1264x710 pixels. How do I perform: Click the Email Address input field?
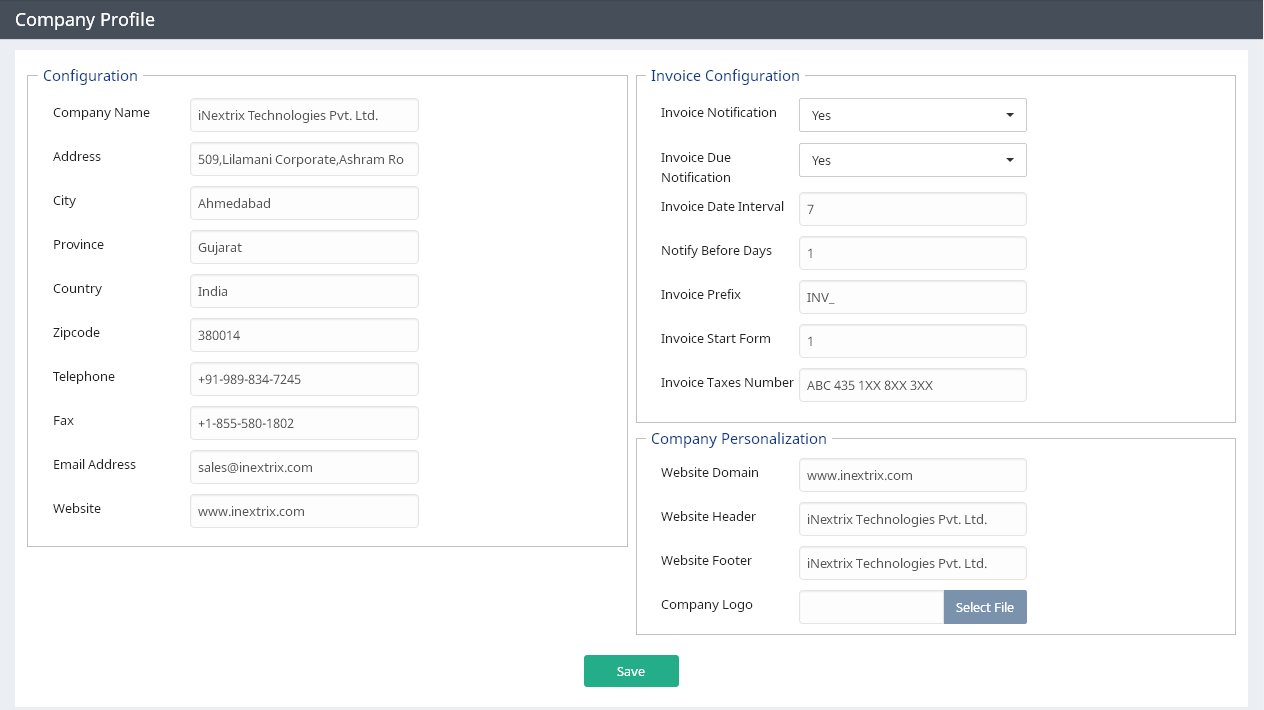point(304,467)
